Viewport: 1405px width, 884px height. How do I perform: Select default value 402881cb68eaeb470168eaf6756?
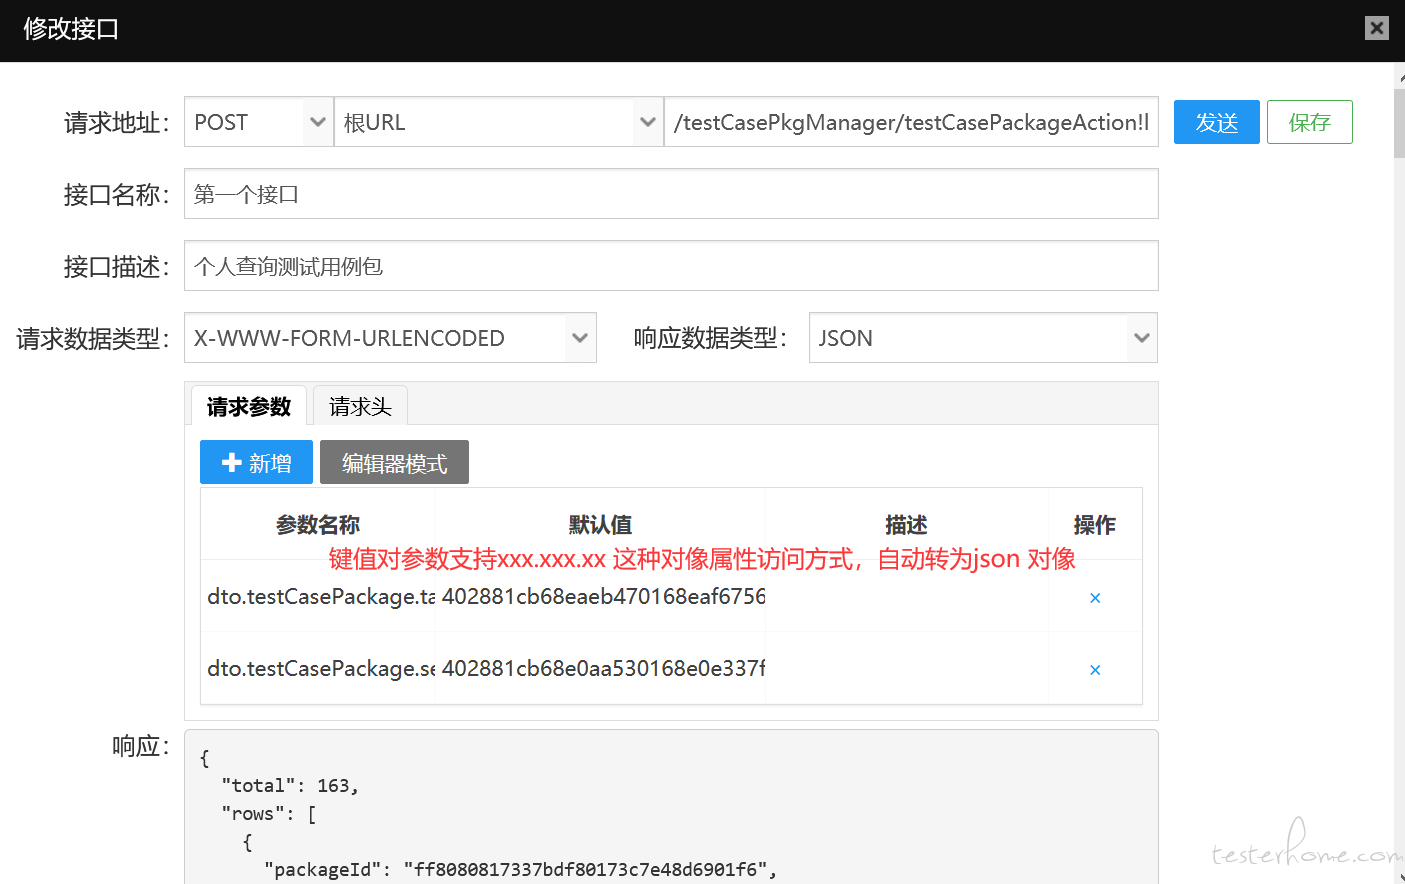[603, 596]
